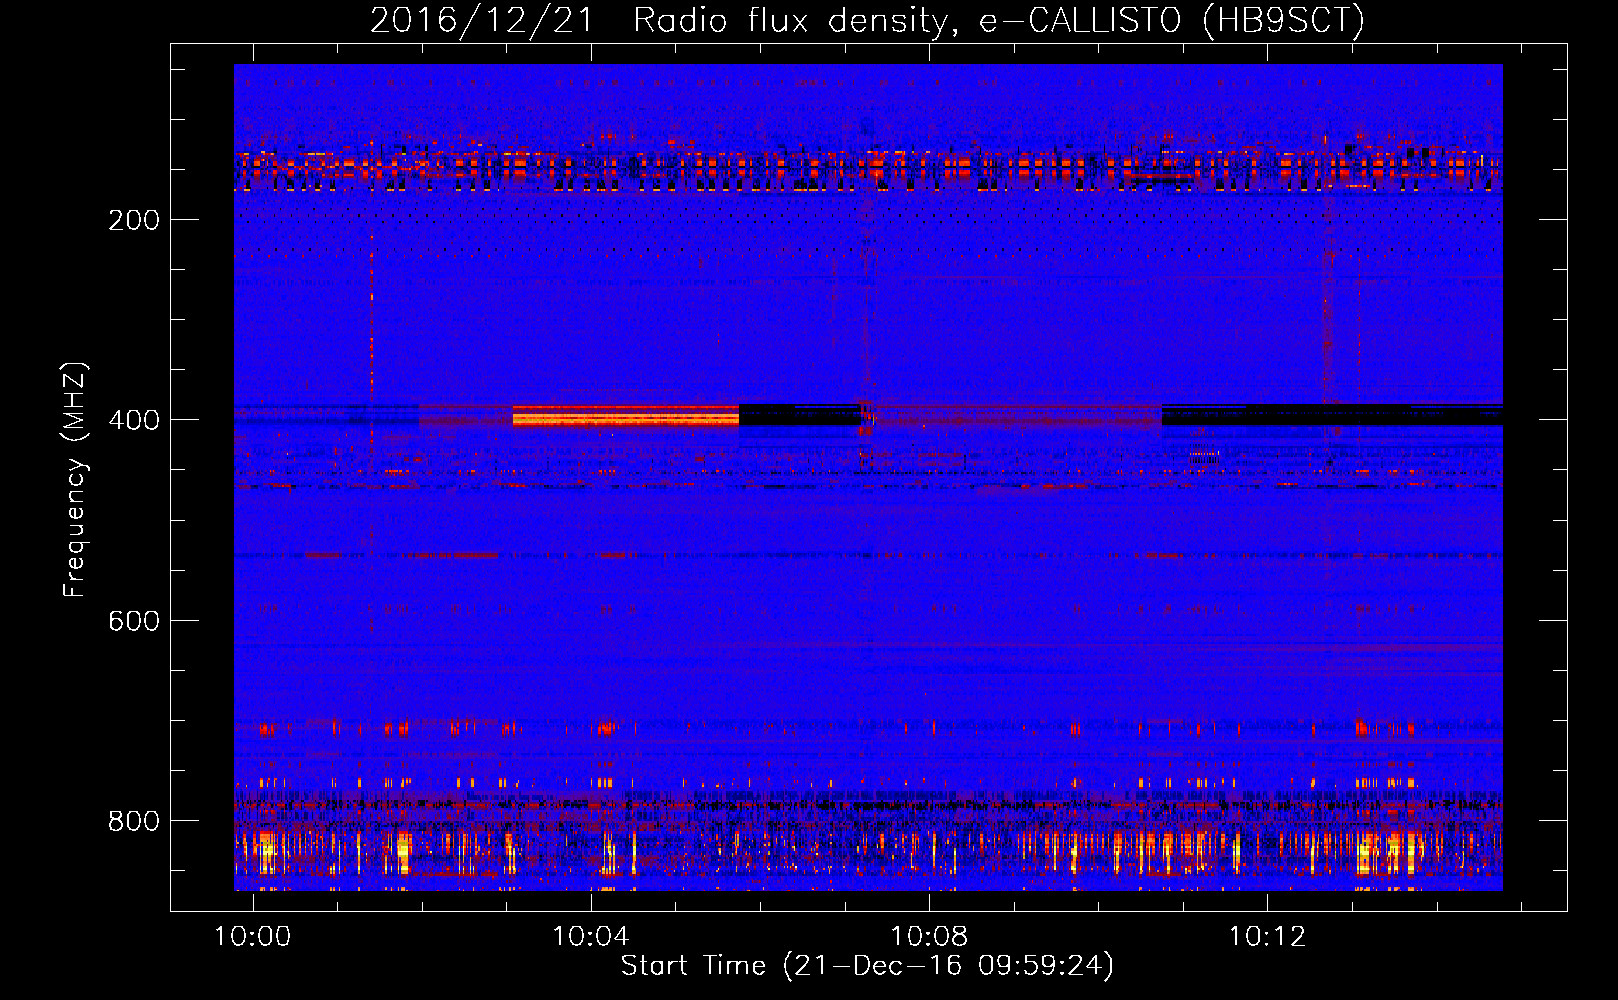Screen dimensions: 1618x1000
Task: Click the long black band right of 10:12
Action: click(x=1332, y=415)
